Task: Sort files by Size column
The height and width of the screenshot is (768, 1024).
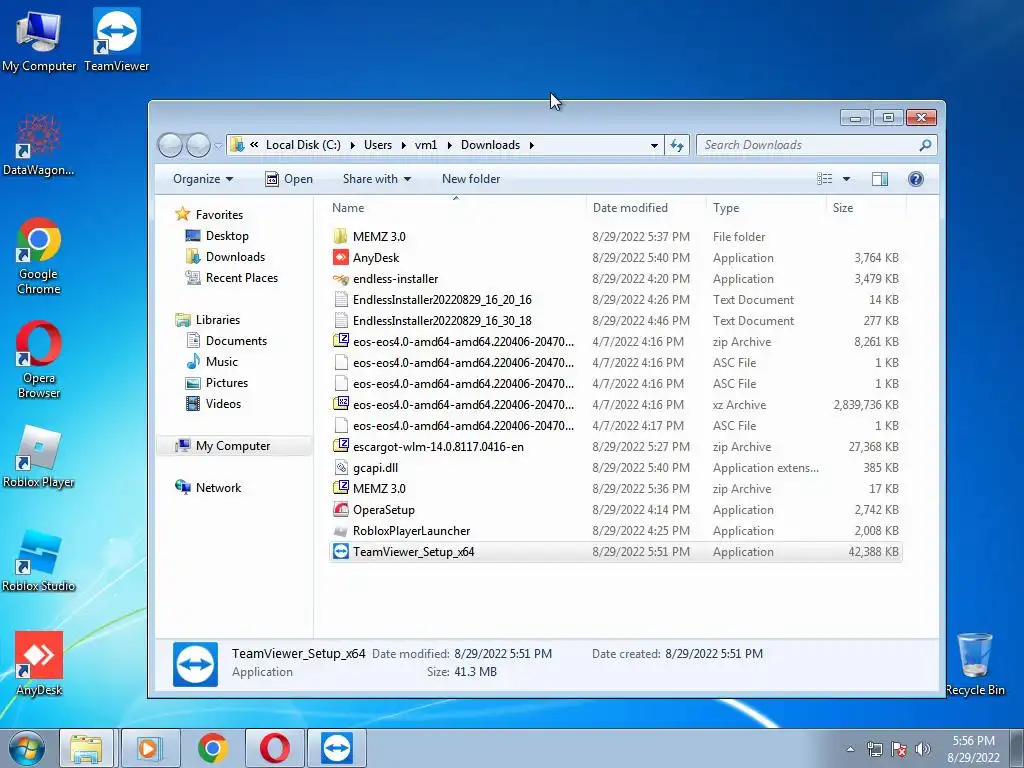Action: click(x=866, y=208)
